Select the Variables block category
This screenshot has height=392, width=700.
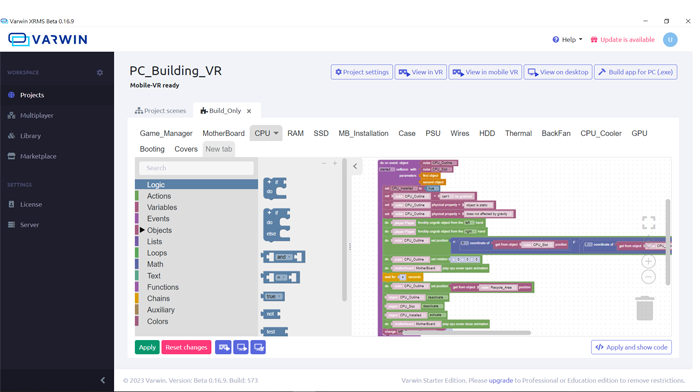(x=196, y=207)
